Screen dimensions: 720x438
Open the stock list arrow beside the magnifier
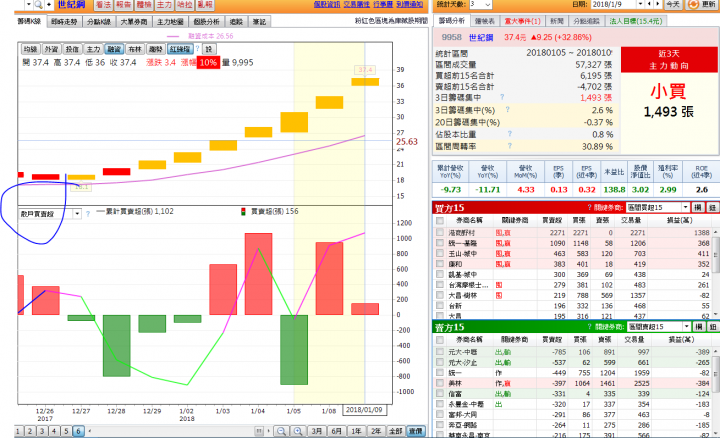point(28,5)
